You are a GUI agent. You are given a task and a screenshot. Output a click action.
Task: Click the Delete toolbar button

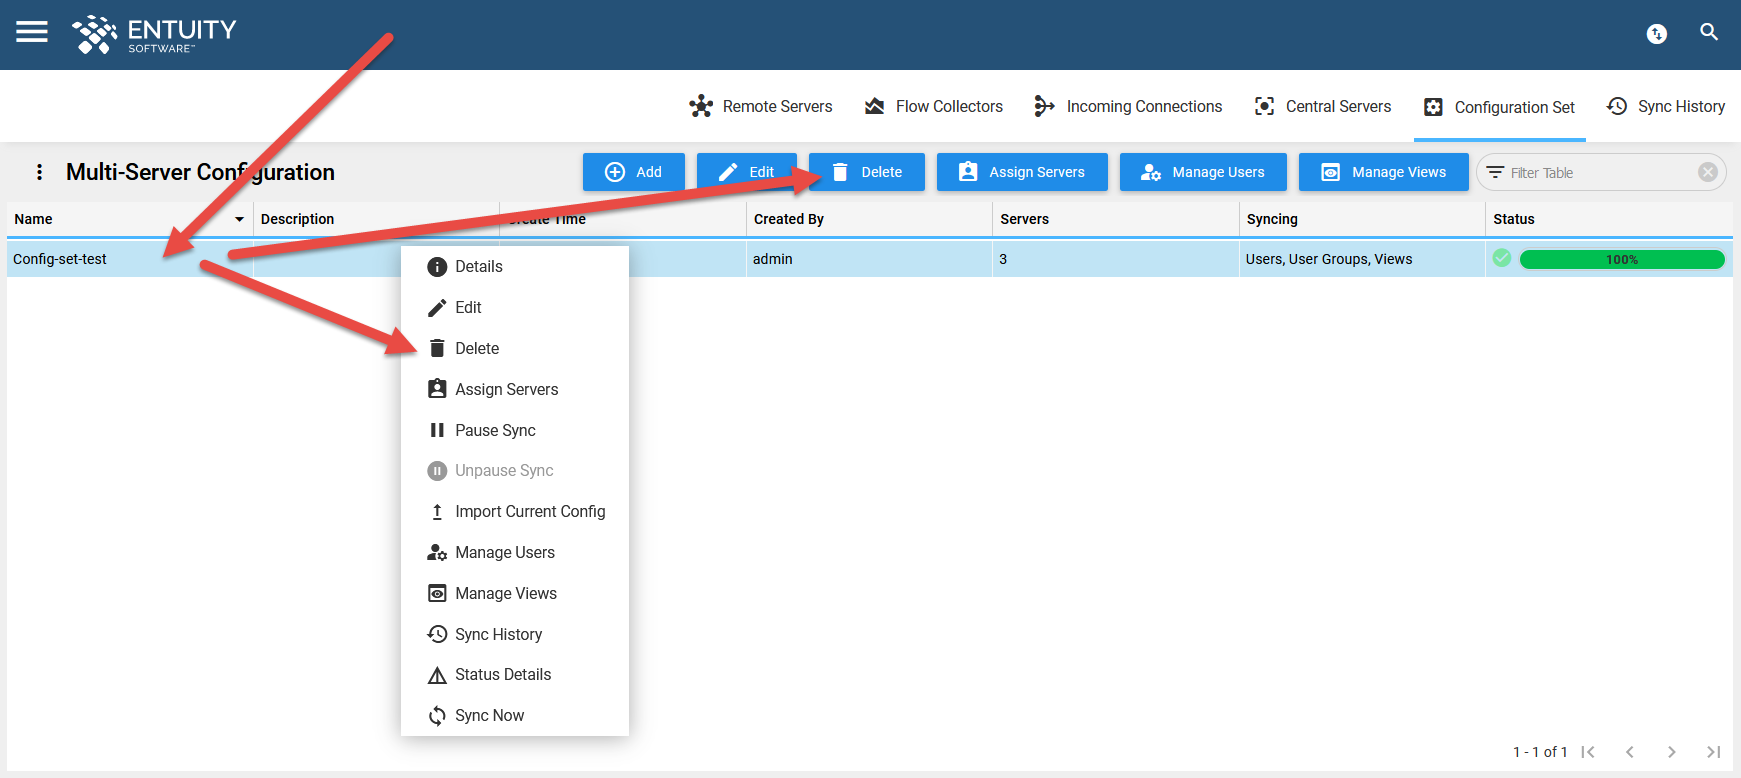click(867, 172)
